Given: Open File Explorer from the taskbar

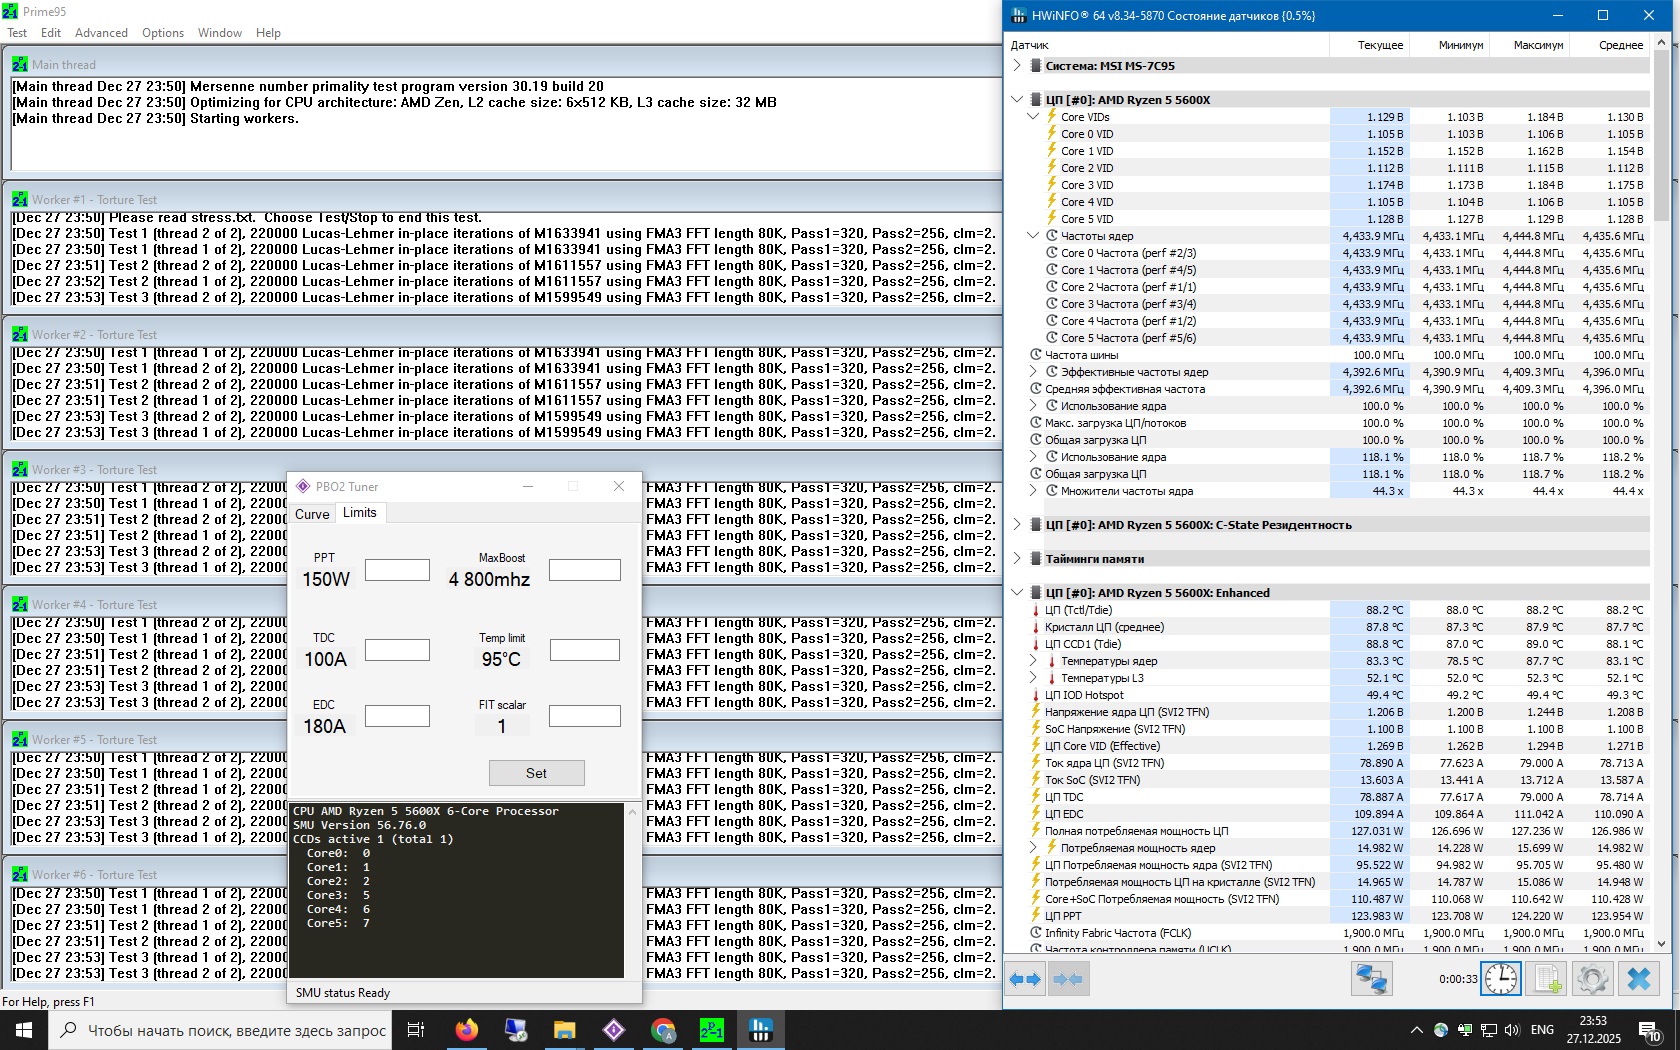Looking at the screenshot, I should pyautogui.click(x=565, y=1030).
